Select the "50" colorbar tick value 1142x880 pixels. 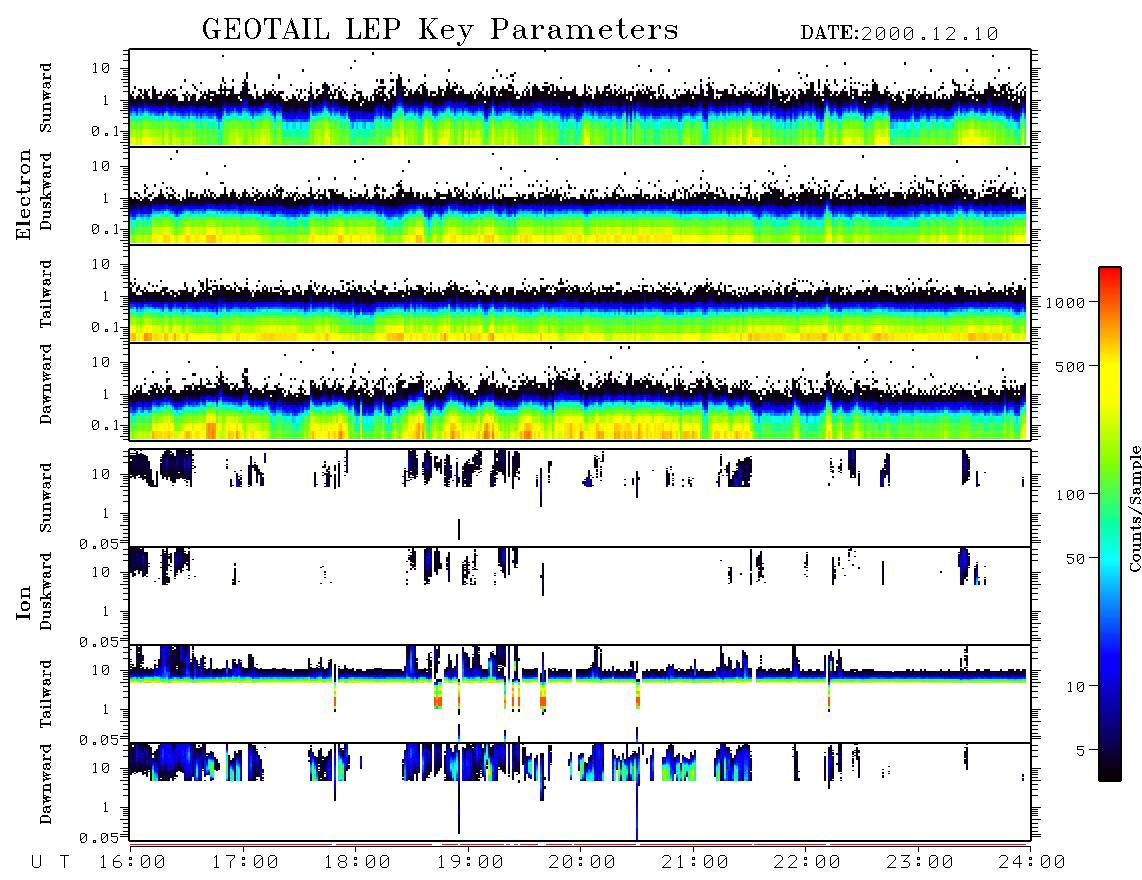click(1075, 559)
